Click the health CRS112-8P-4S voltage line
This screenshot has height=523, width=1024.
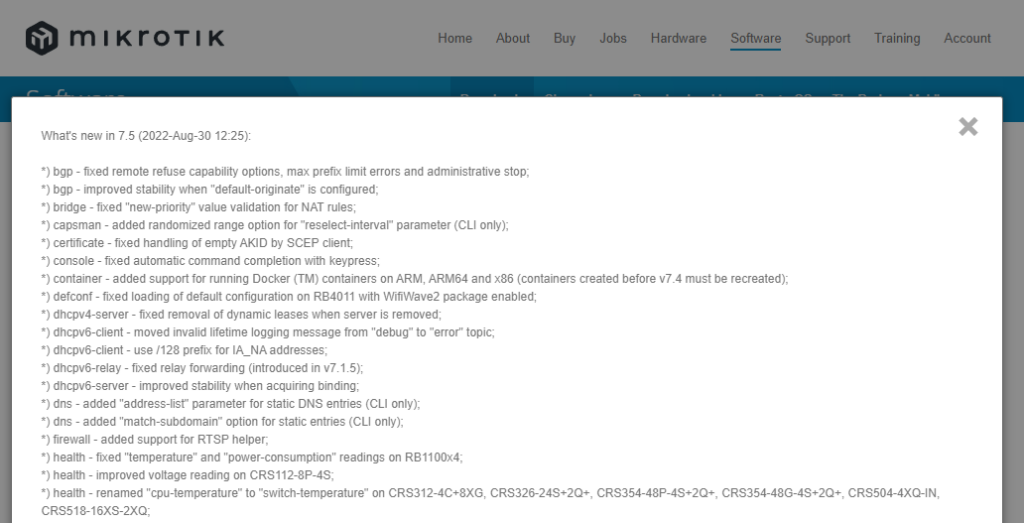(188, 475)
